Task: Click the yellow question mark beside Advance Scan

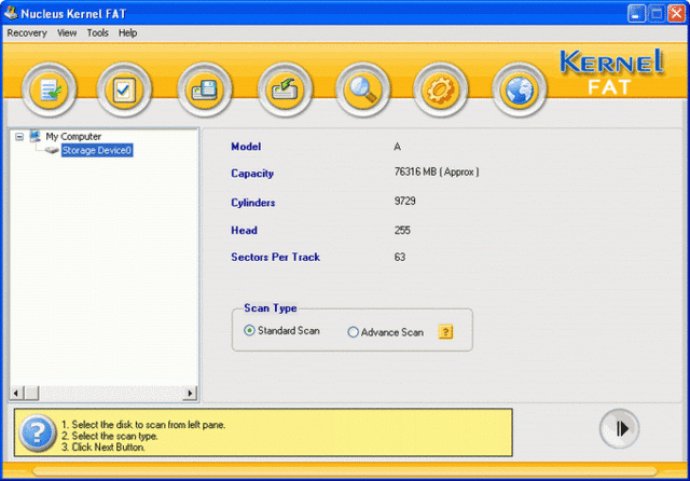Action: 445,332
